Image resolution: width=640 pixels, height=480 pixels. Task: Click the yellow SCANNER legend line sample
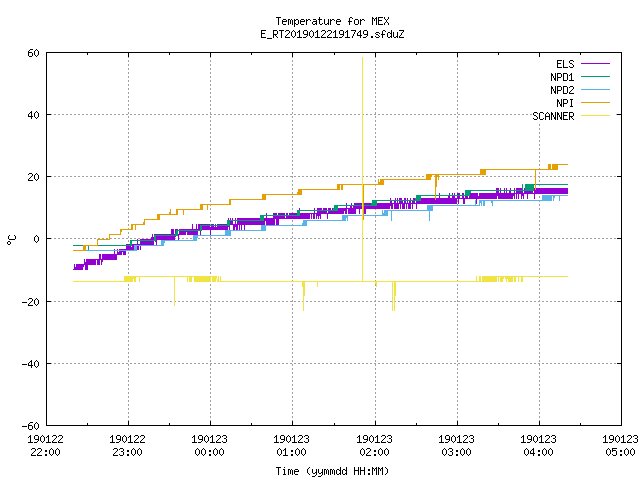pyautogui.click(x=595, y=116)
